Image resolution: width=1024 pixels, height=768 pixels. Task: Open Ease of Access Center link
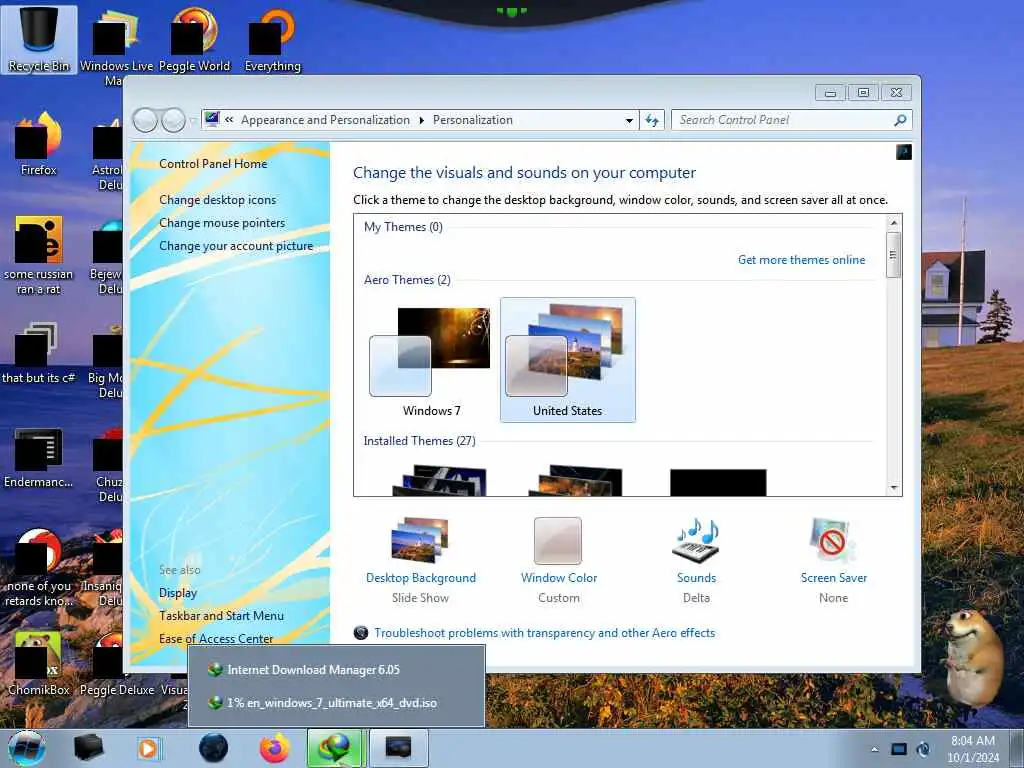(x=216, y=639)
